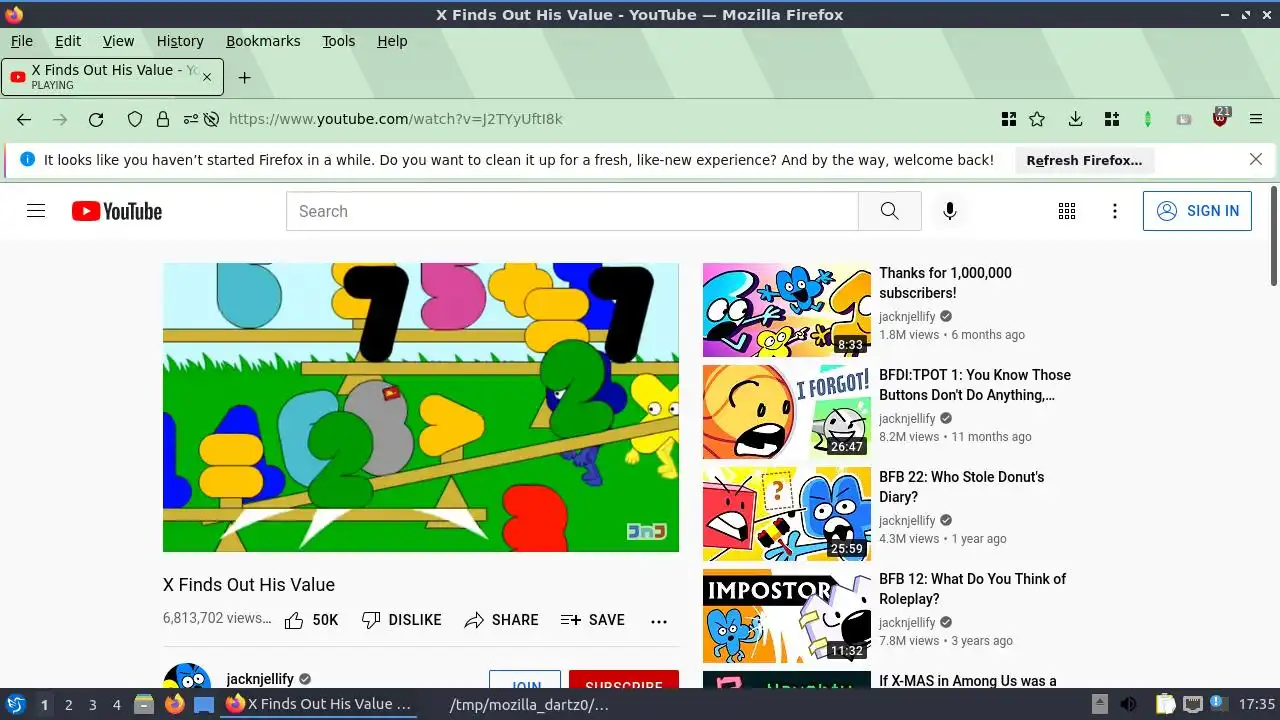Click the green up-down arrows extension icon
This screenshot has width=1280, height=720.
1148,119
